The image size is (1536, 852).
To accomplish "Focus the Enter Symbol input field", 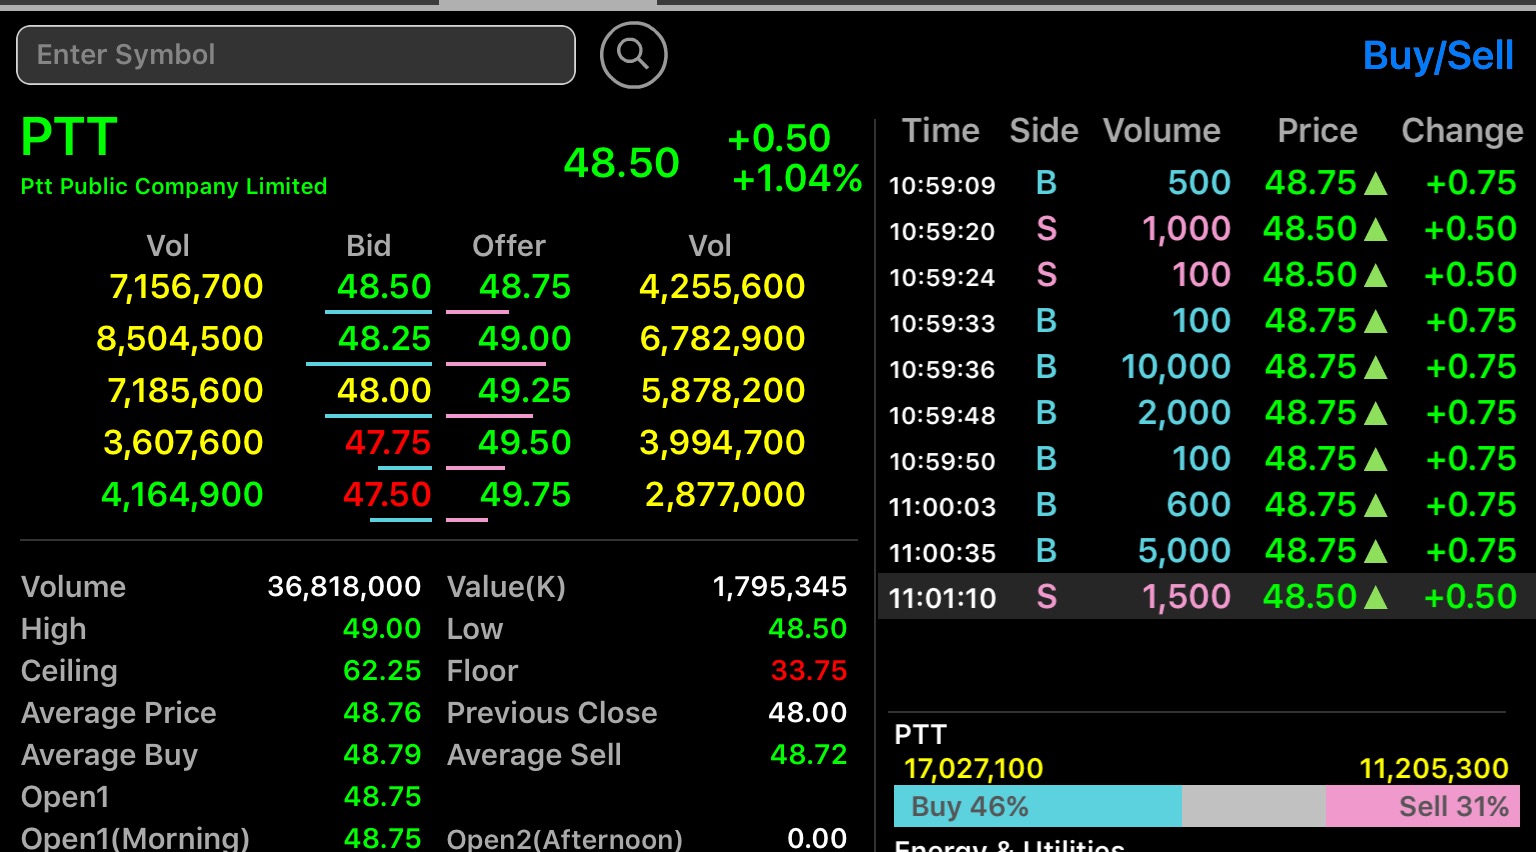I will (x=296, y=55).
